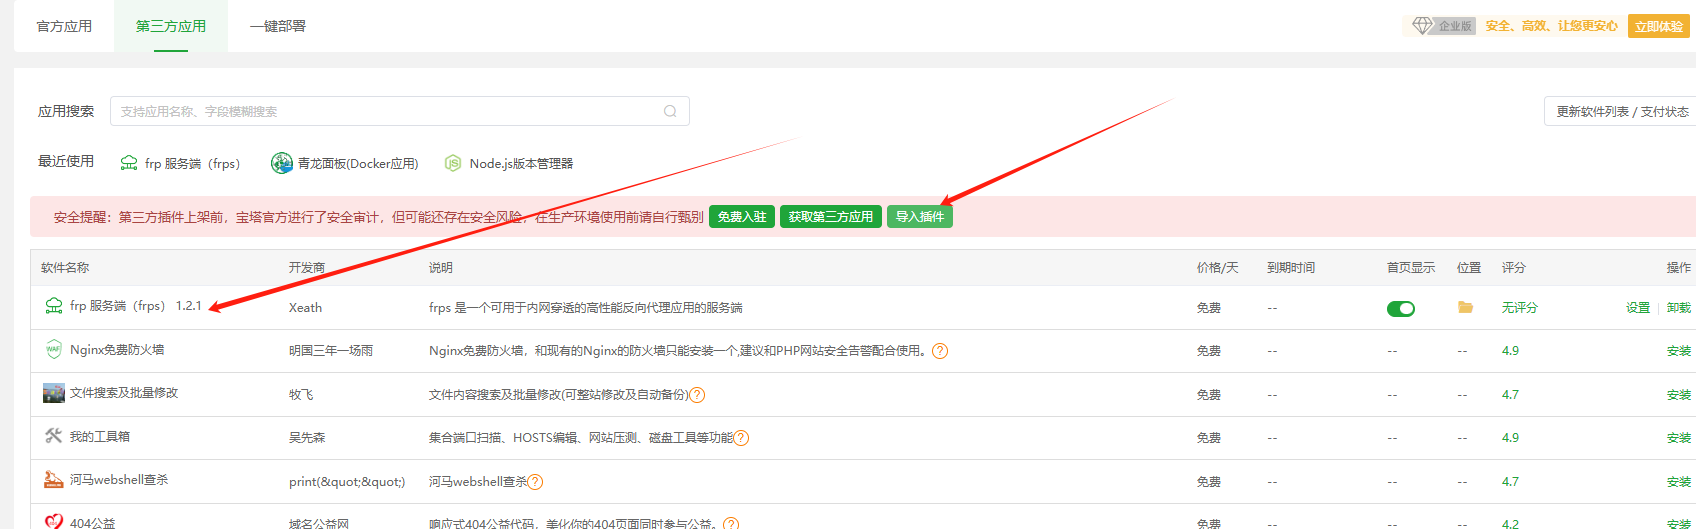This screenshot has height=529, width=1696.
Task: Click 立即体验 upgrade button
Action: 1658,26
